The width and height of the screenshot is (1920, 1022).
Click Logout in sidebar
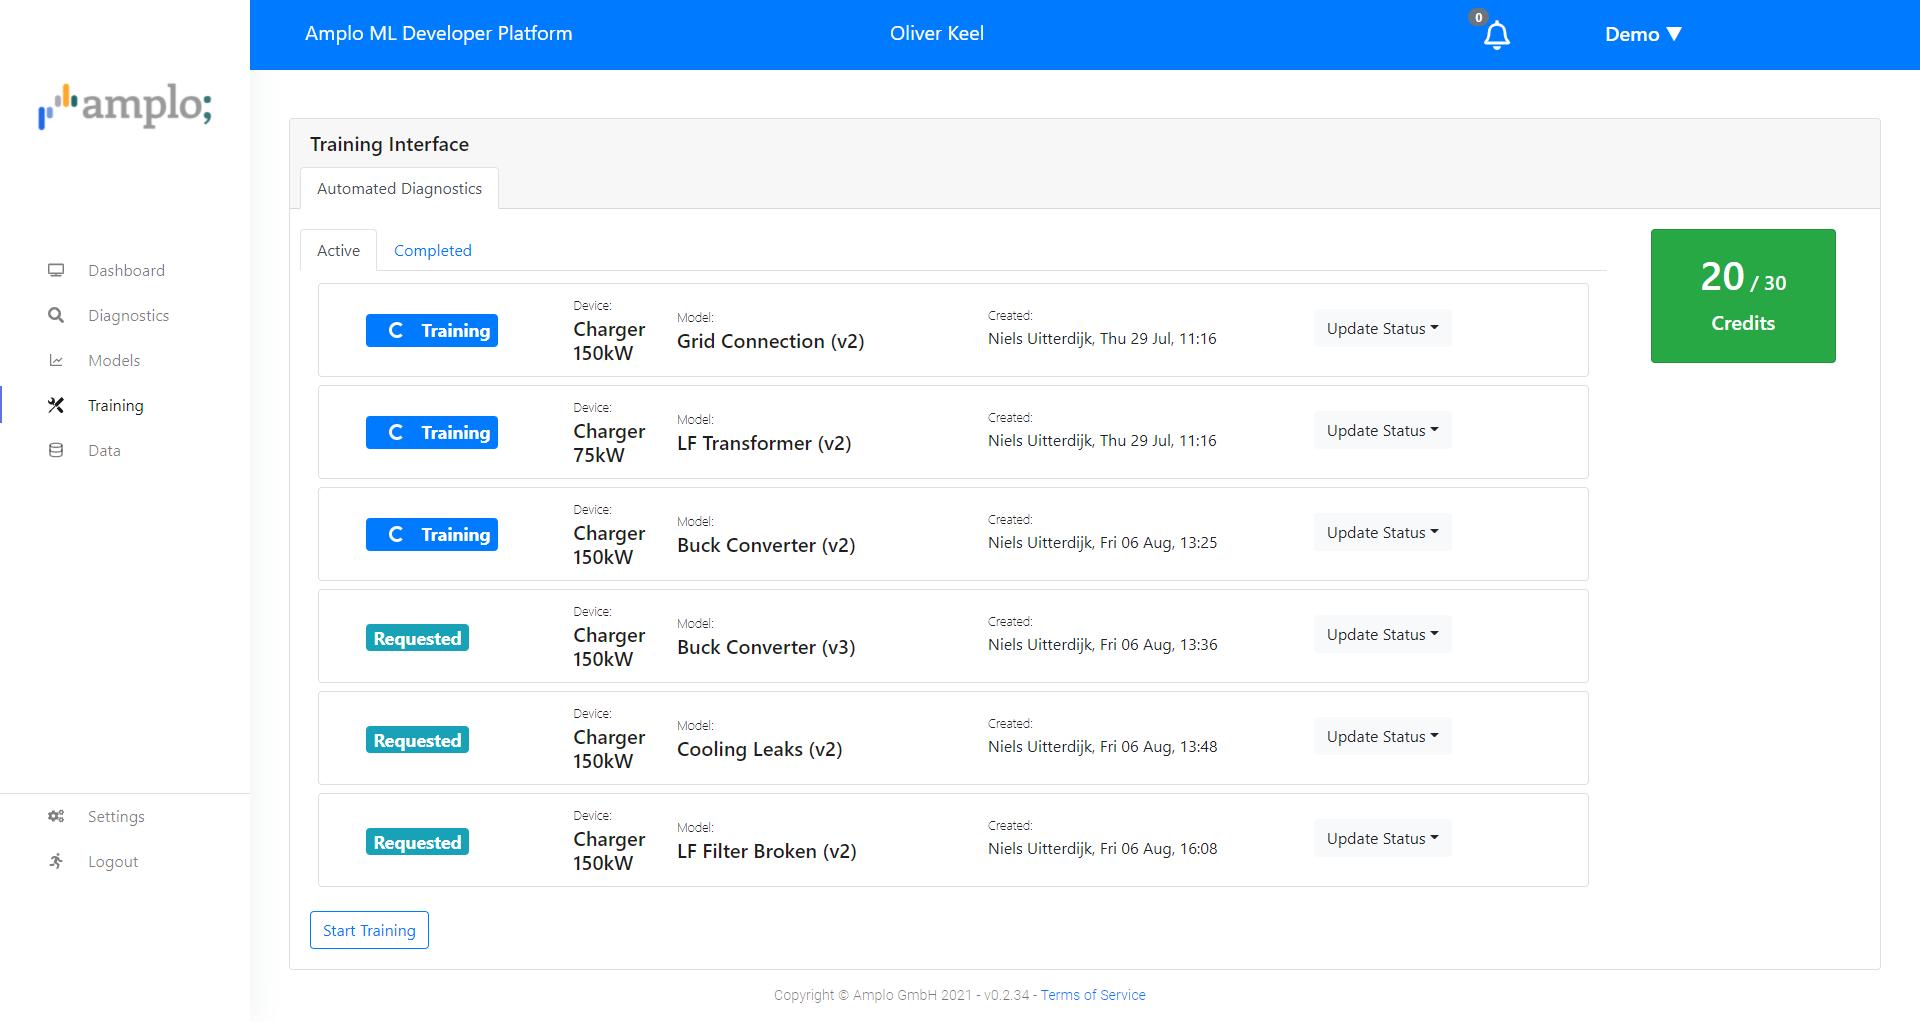click(113, 861)
